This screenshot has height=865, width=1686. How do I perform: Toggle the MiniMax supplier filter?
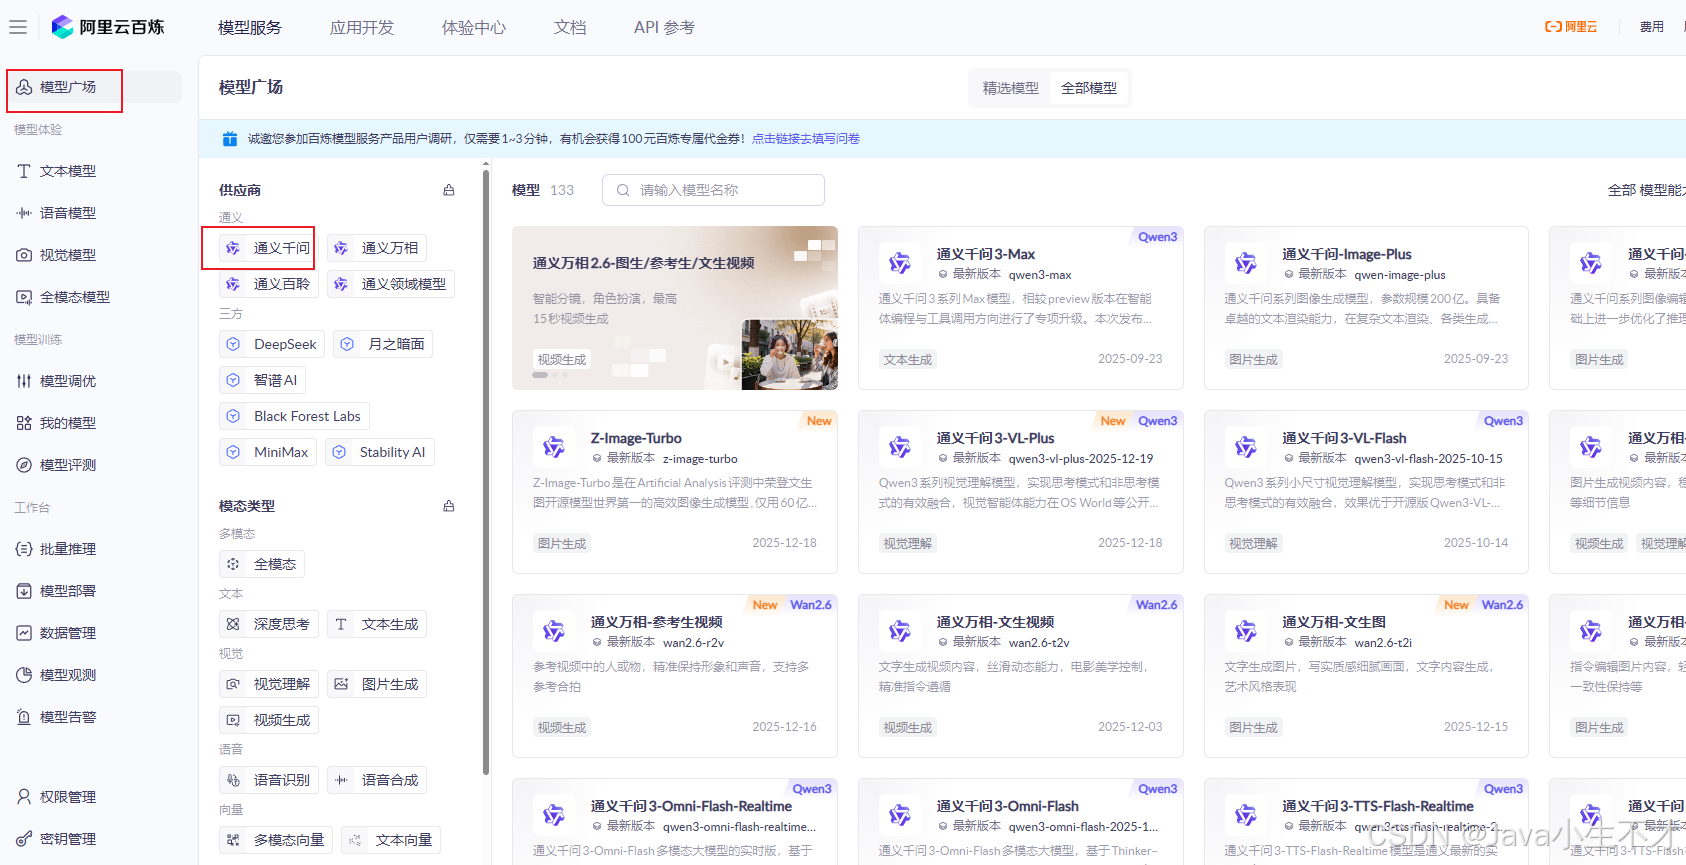pos(268,452)
